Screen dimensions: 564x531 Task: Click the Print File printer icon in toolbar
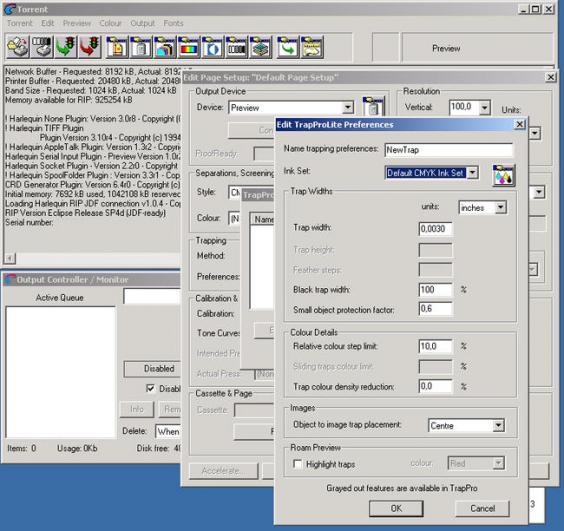[x=18, y=47]
